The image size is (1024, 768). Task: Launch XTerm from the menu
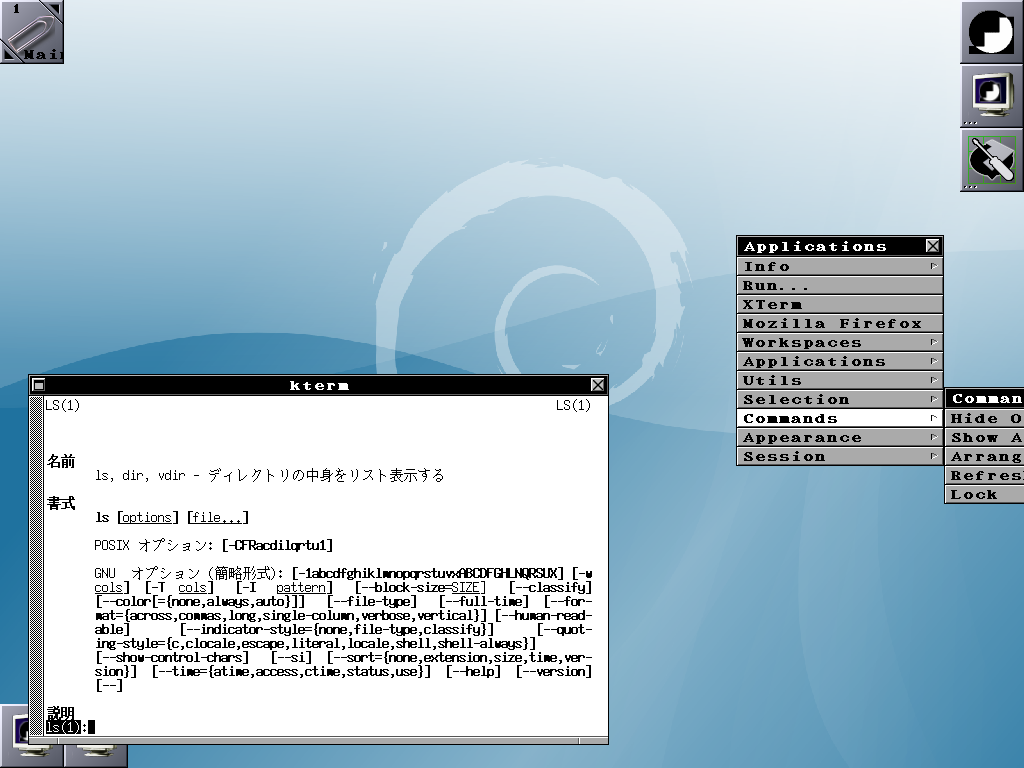(840, 304)
